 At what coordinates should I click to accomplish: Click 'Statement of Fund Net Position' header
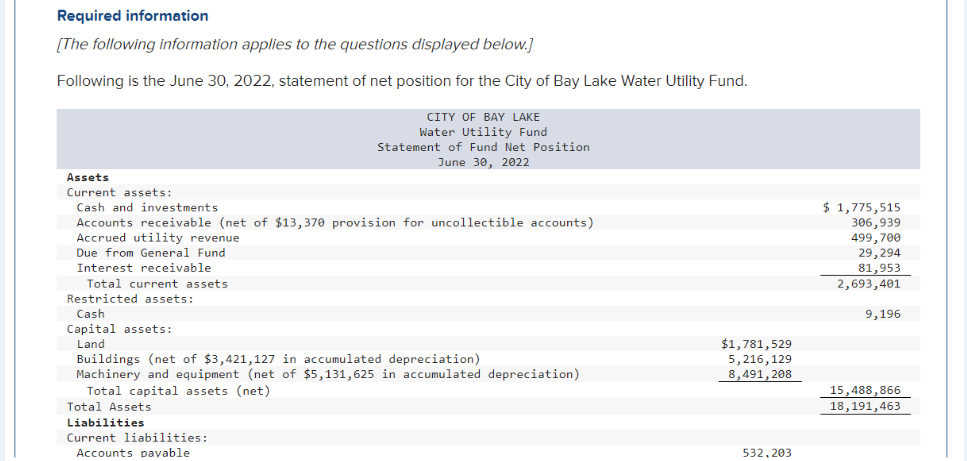(x=483, y=147)
